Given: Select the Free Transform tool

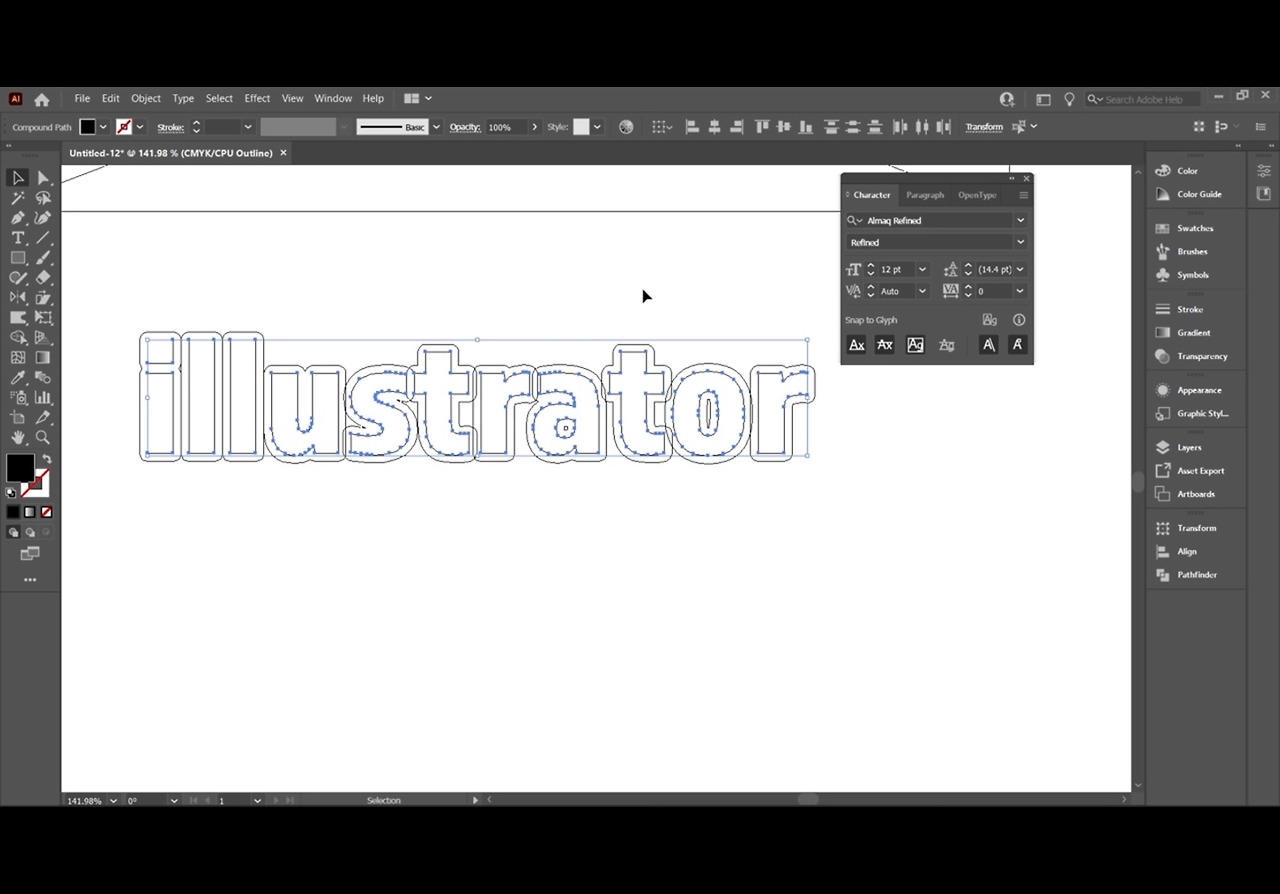Looking at the screenshot, I should pos(43,318).
